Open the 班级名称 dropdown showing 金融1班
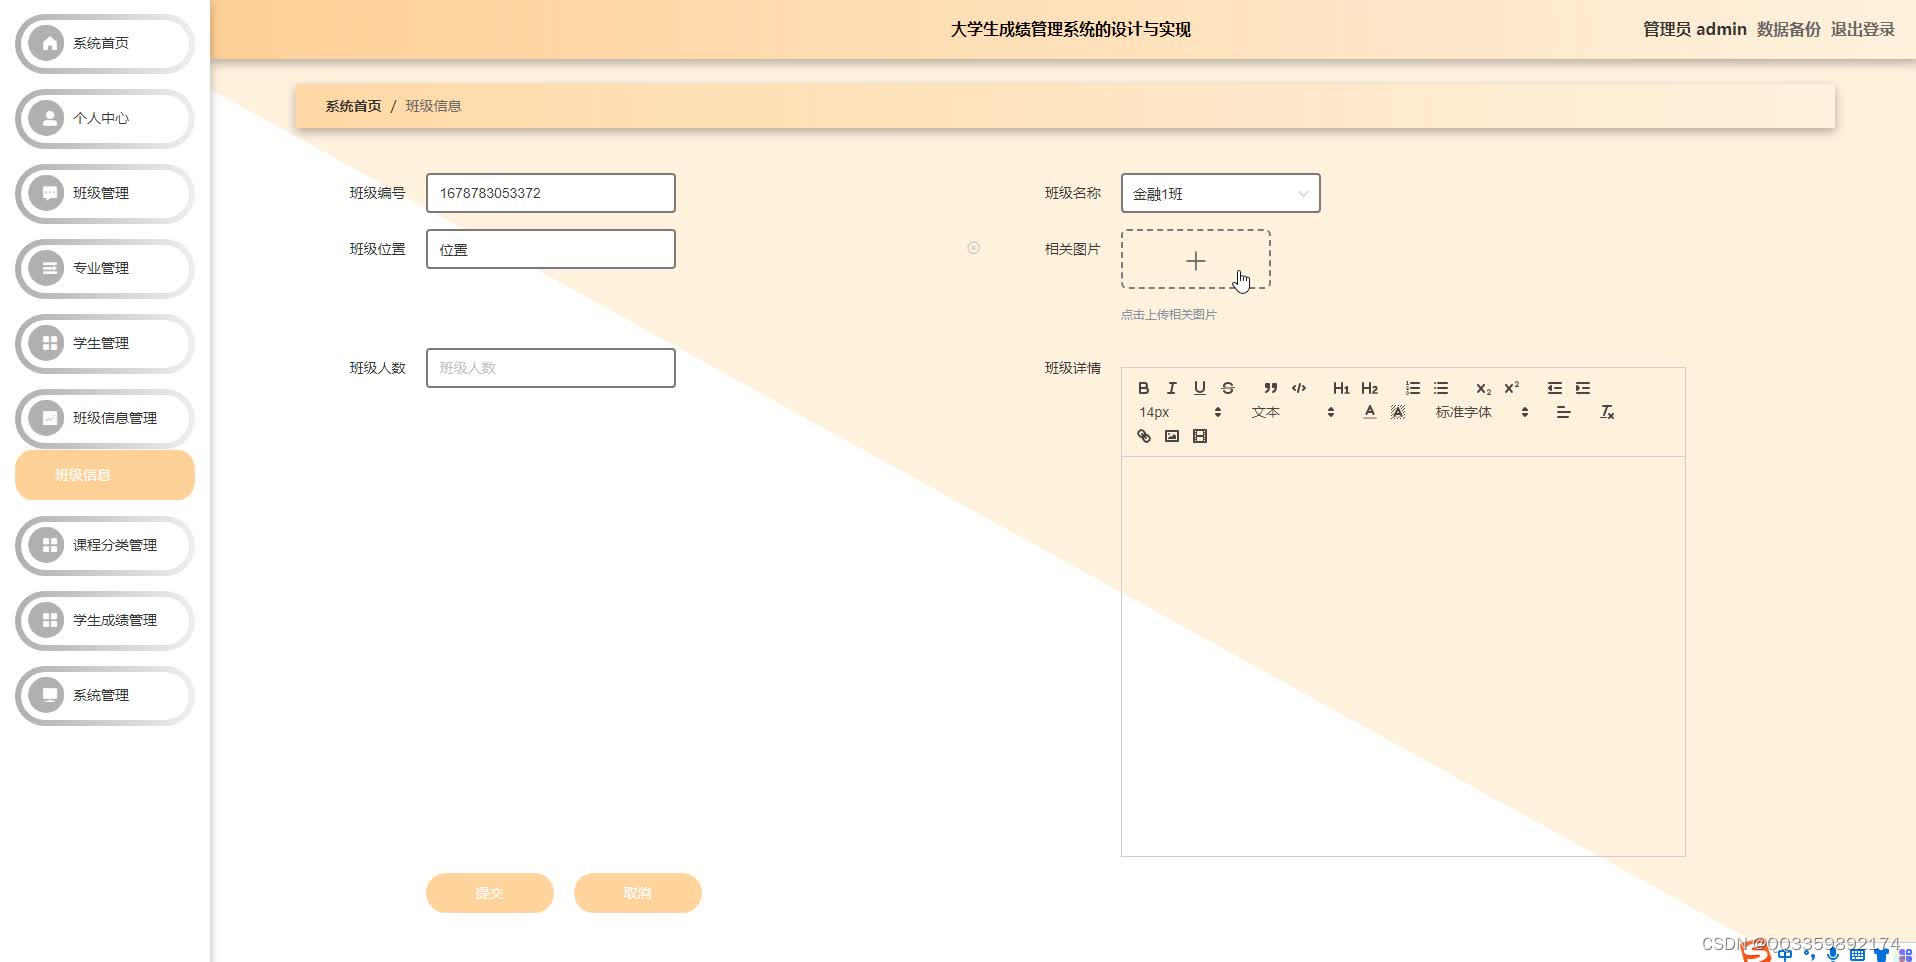Viewport: 1916px width, 962px height. 1220,193
